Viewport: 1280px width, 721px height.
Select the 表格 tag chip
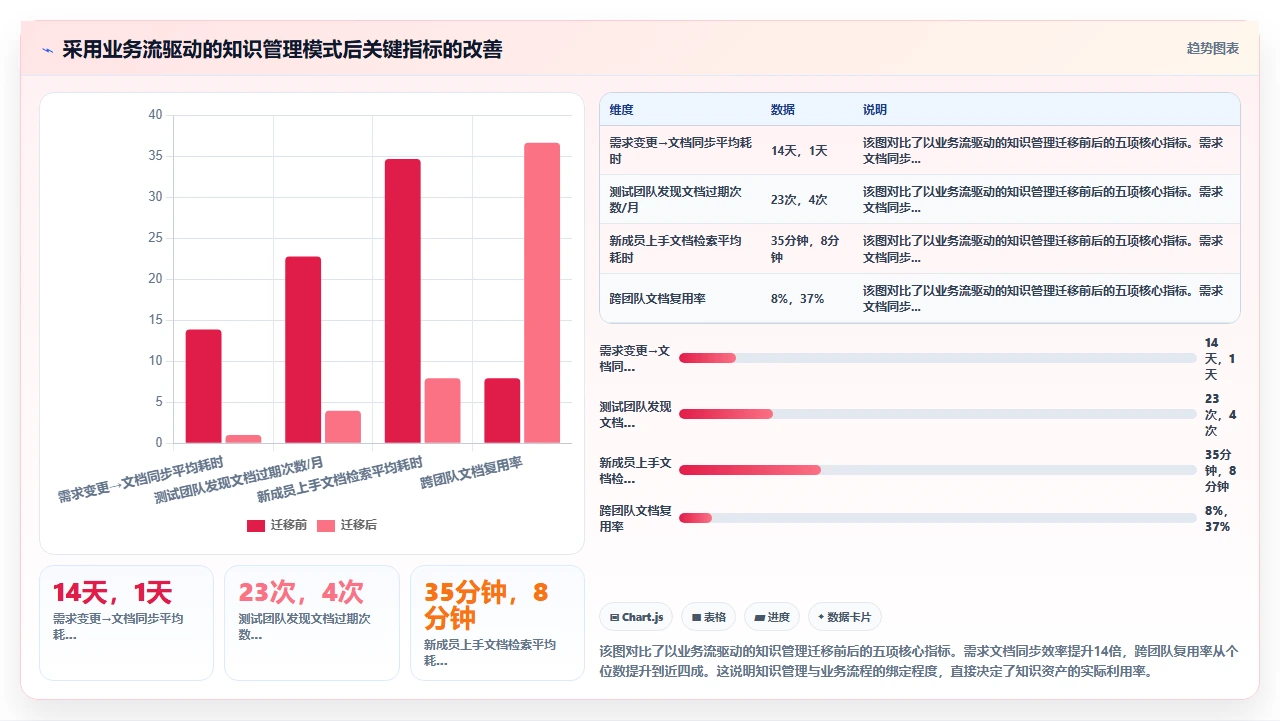[709, 617]
